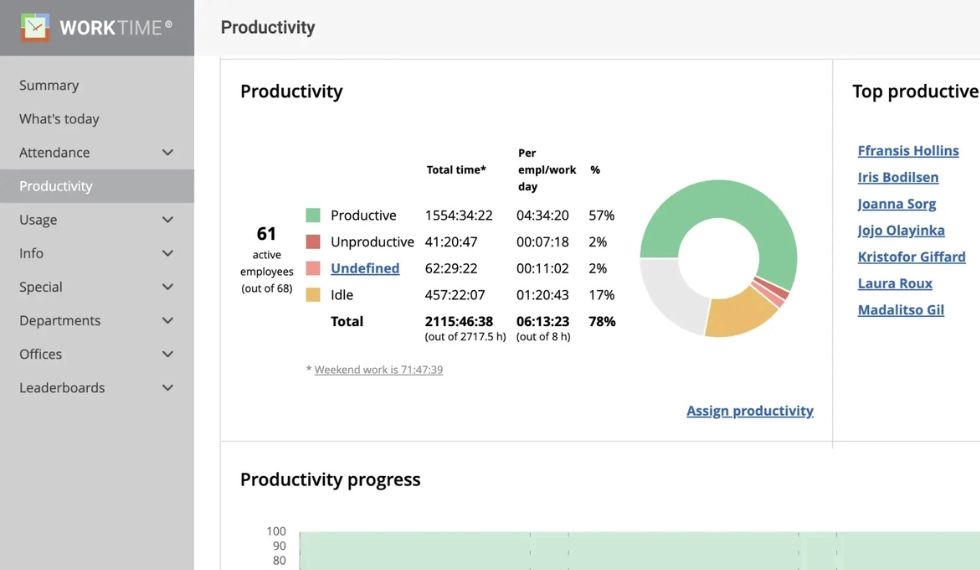Open Offices sidebar item
The width and height of the screenshot is (980, 570).
click(41, 354)
